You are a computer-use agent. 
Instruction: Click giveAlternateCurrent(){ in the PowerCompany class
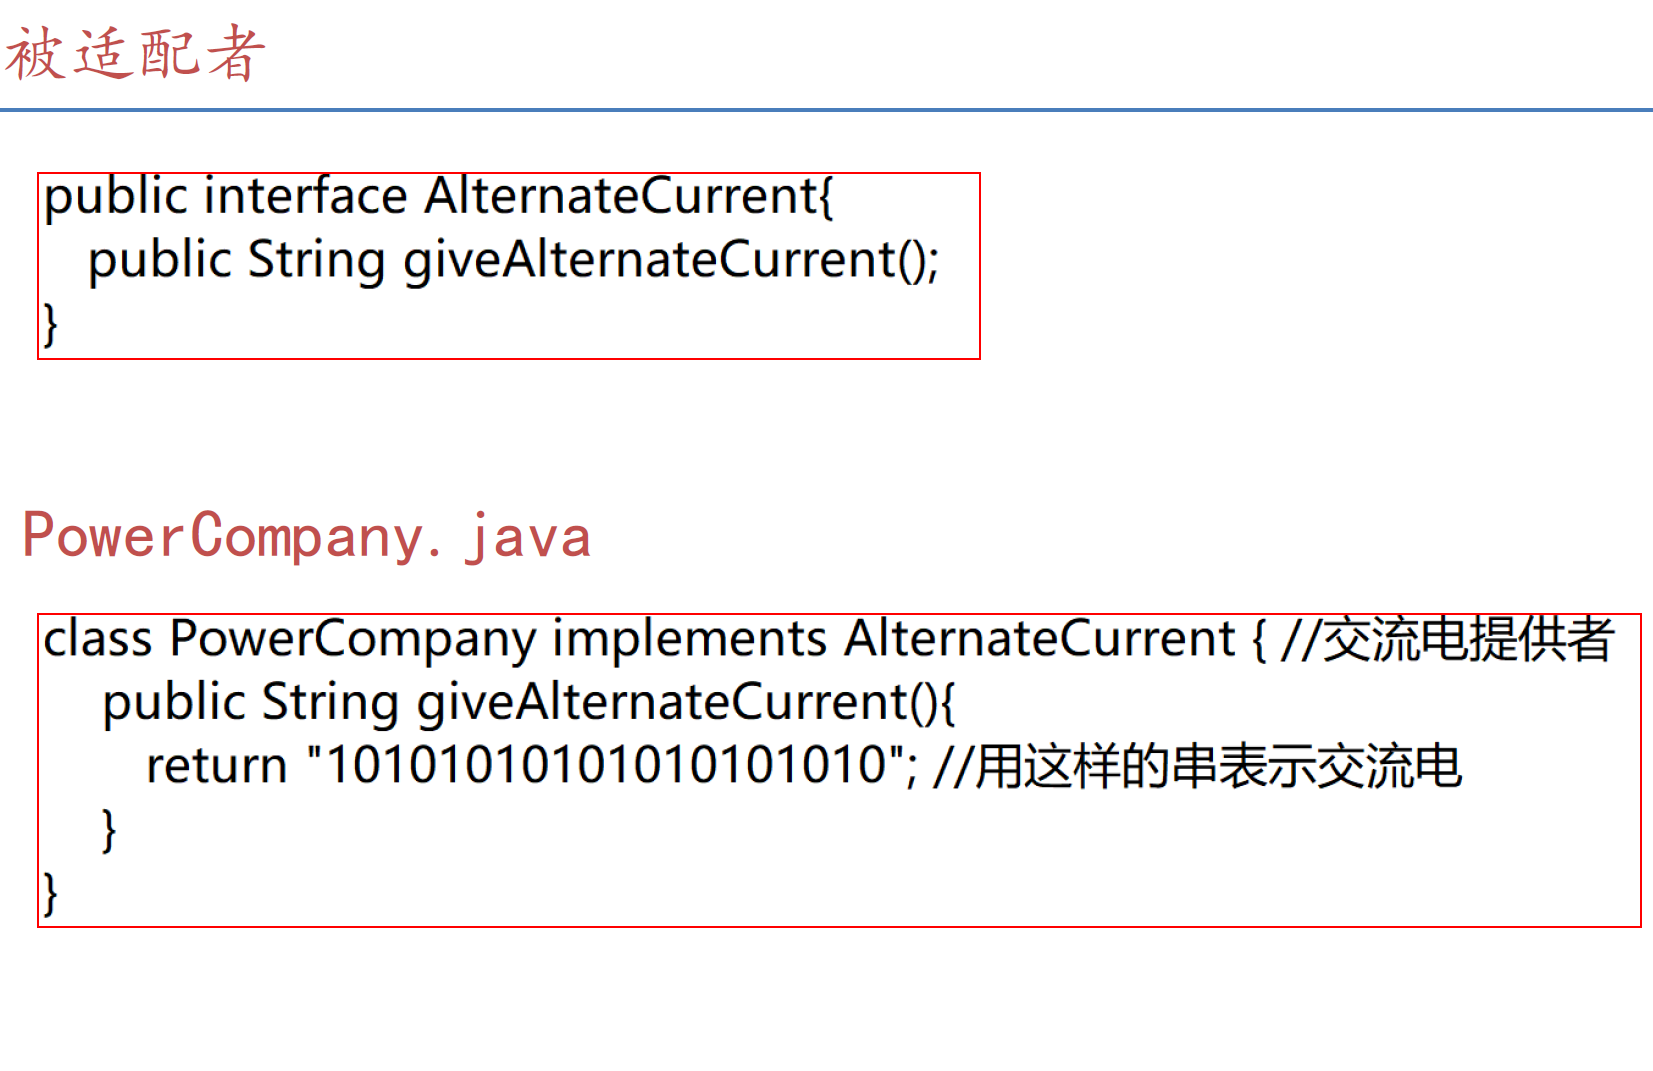pos(686,702)
